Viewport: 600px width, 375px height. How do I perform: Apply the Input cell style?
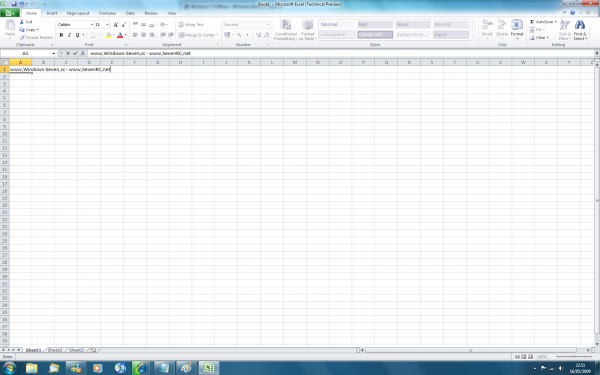pyautogui.click(x=451, y=34)
